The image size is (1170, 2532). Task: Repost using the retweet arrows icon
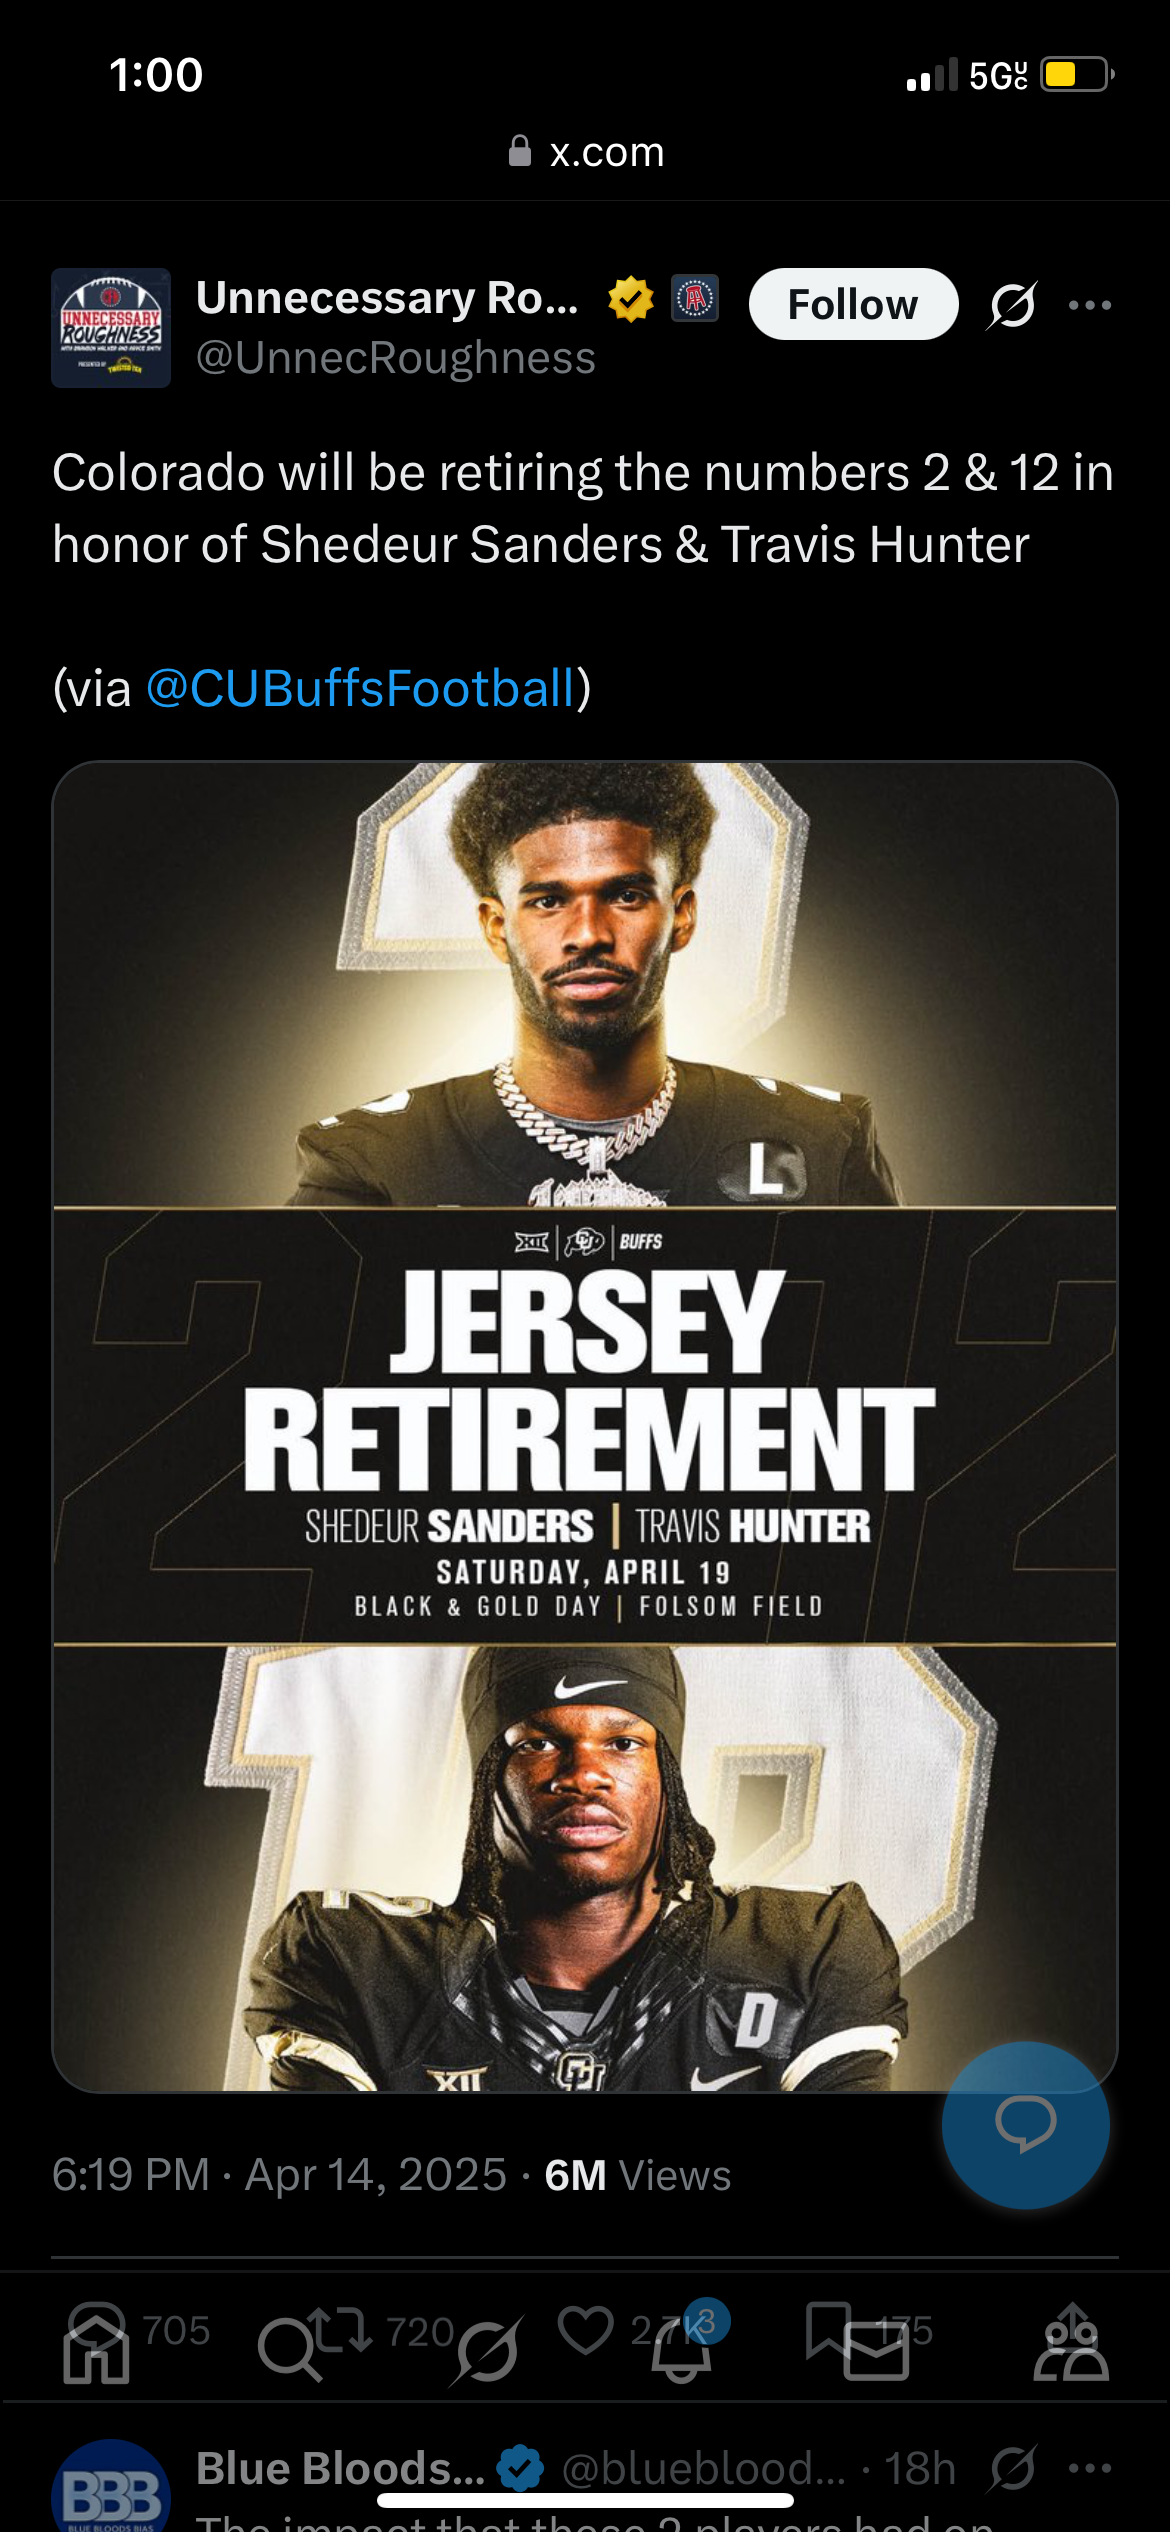(x=339, y=2329)
